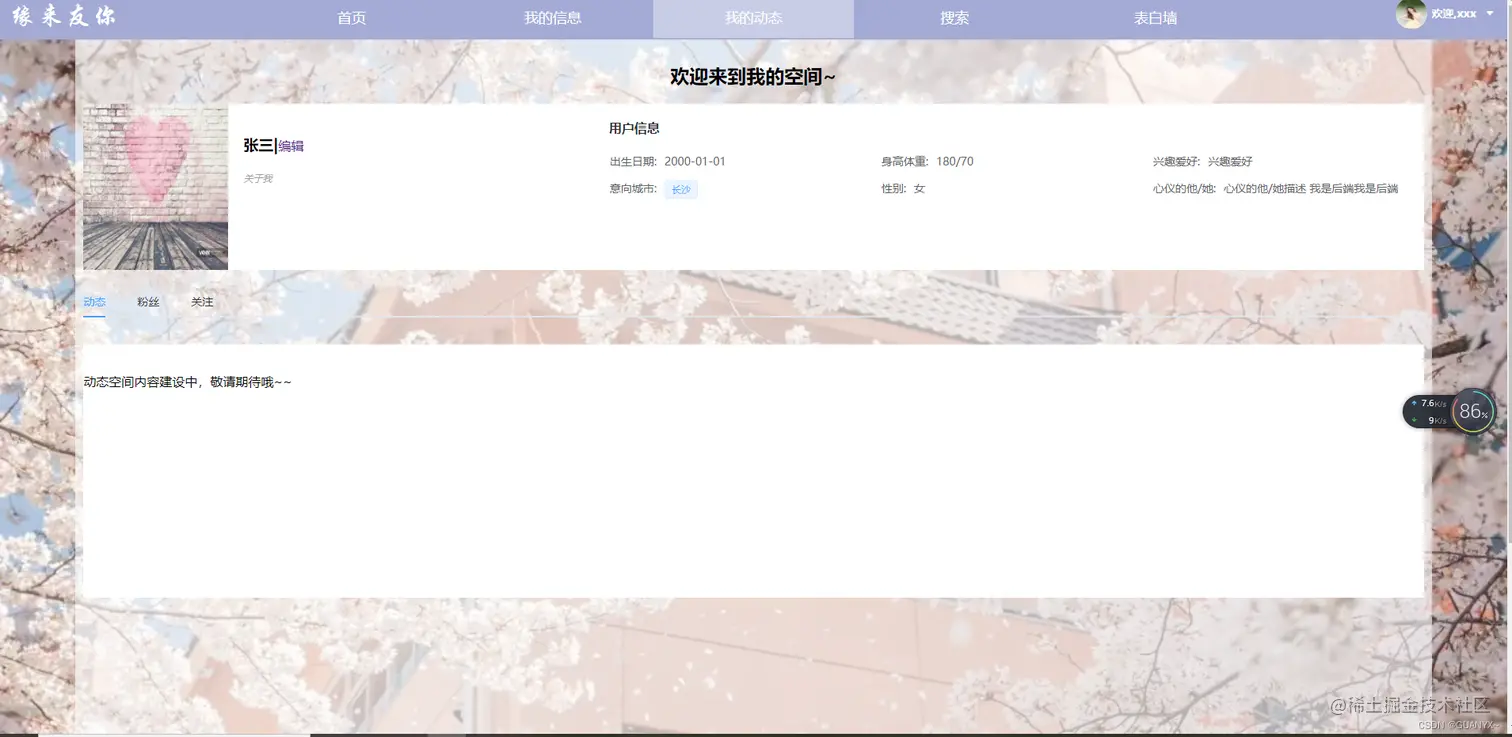Click the pink heart profile photo
This screenshot has height=737, width=1512.
click(x=155, y=187)
